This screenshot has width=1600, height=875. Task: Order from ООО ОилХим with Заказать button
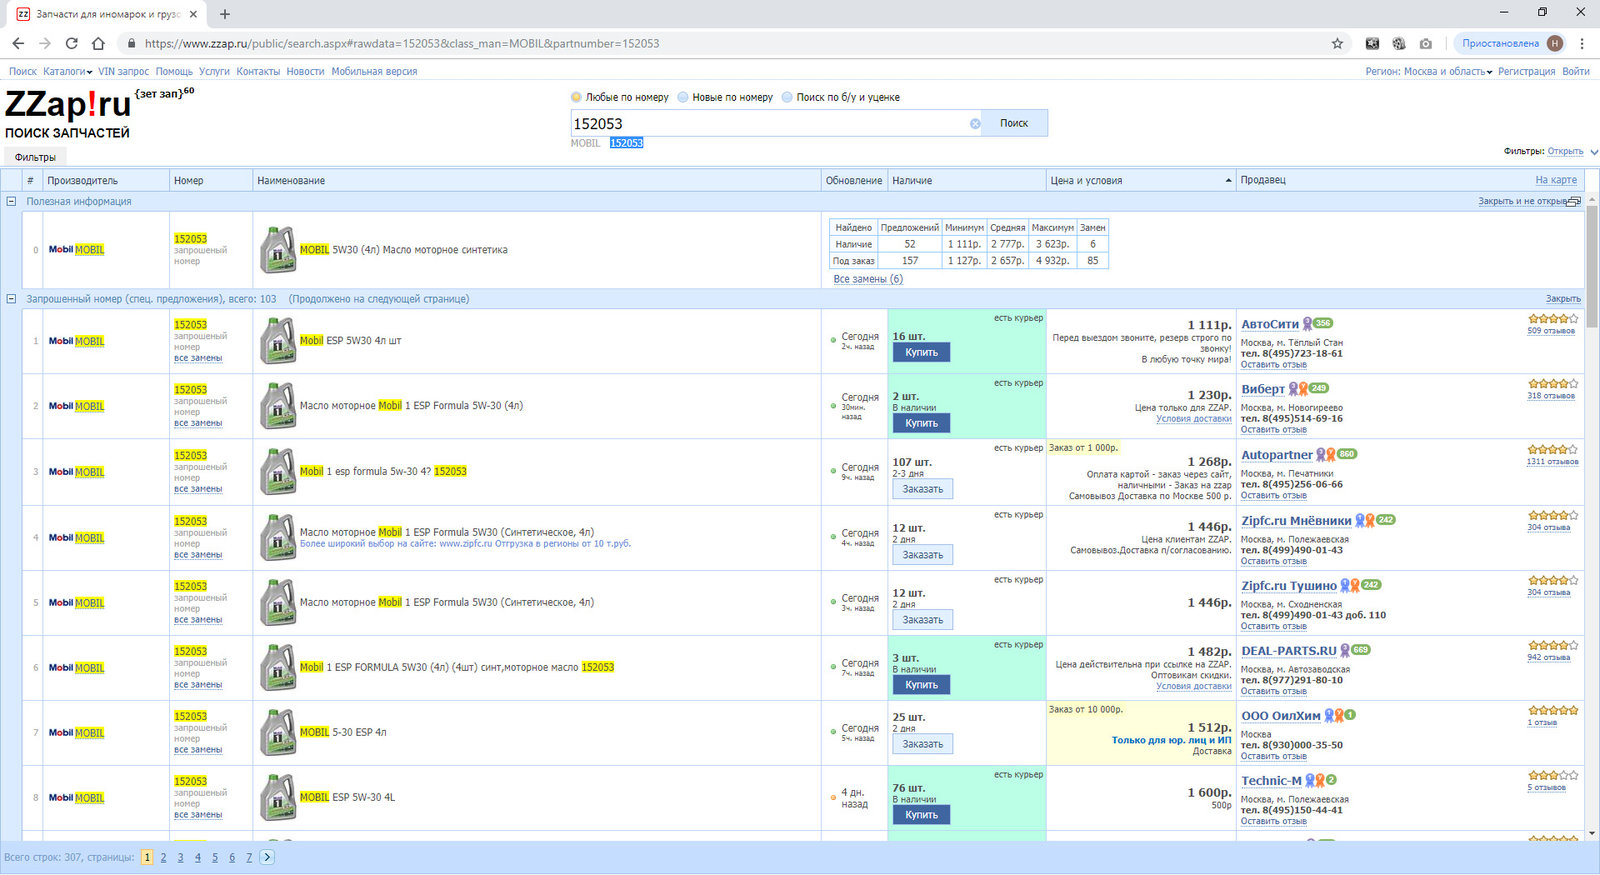922,744
